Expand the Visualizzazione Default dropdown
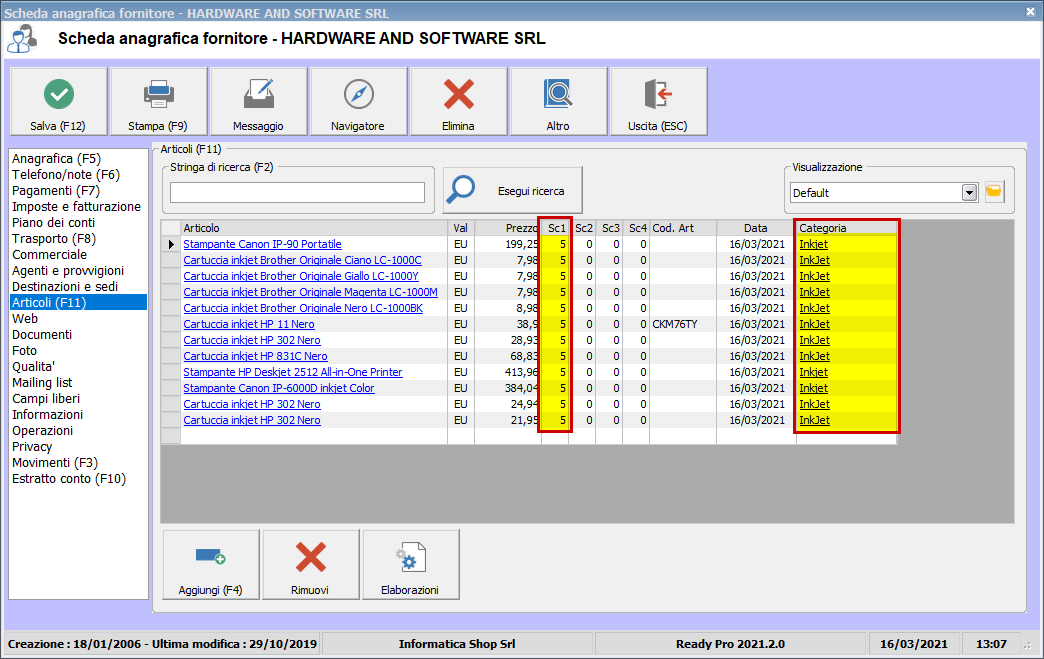This screenshot has height=659, width=1044. [x=969, y=193]
